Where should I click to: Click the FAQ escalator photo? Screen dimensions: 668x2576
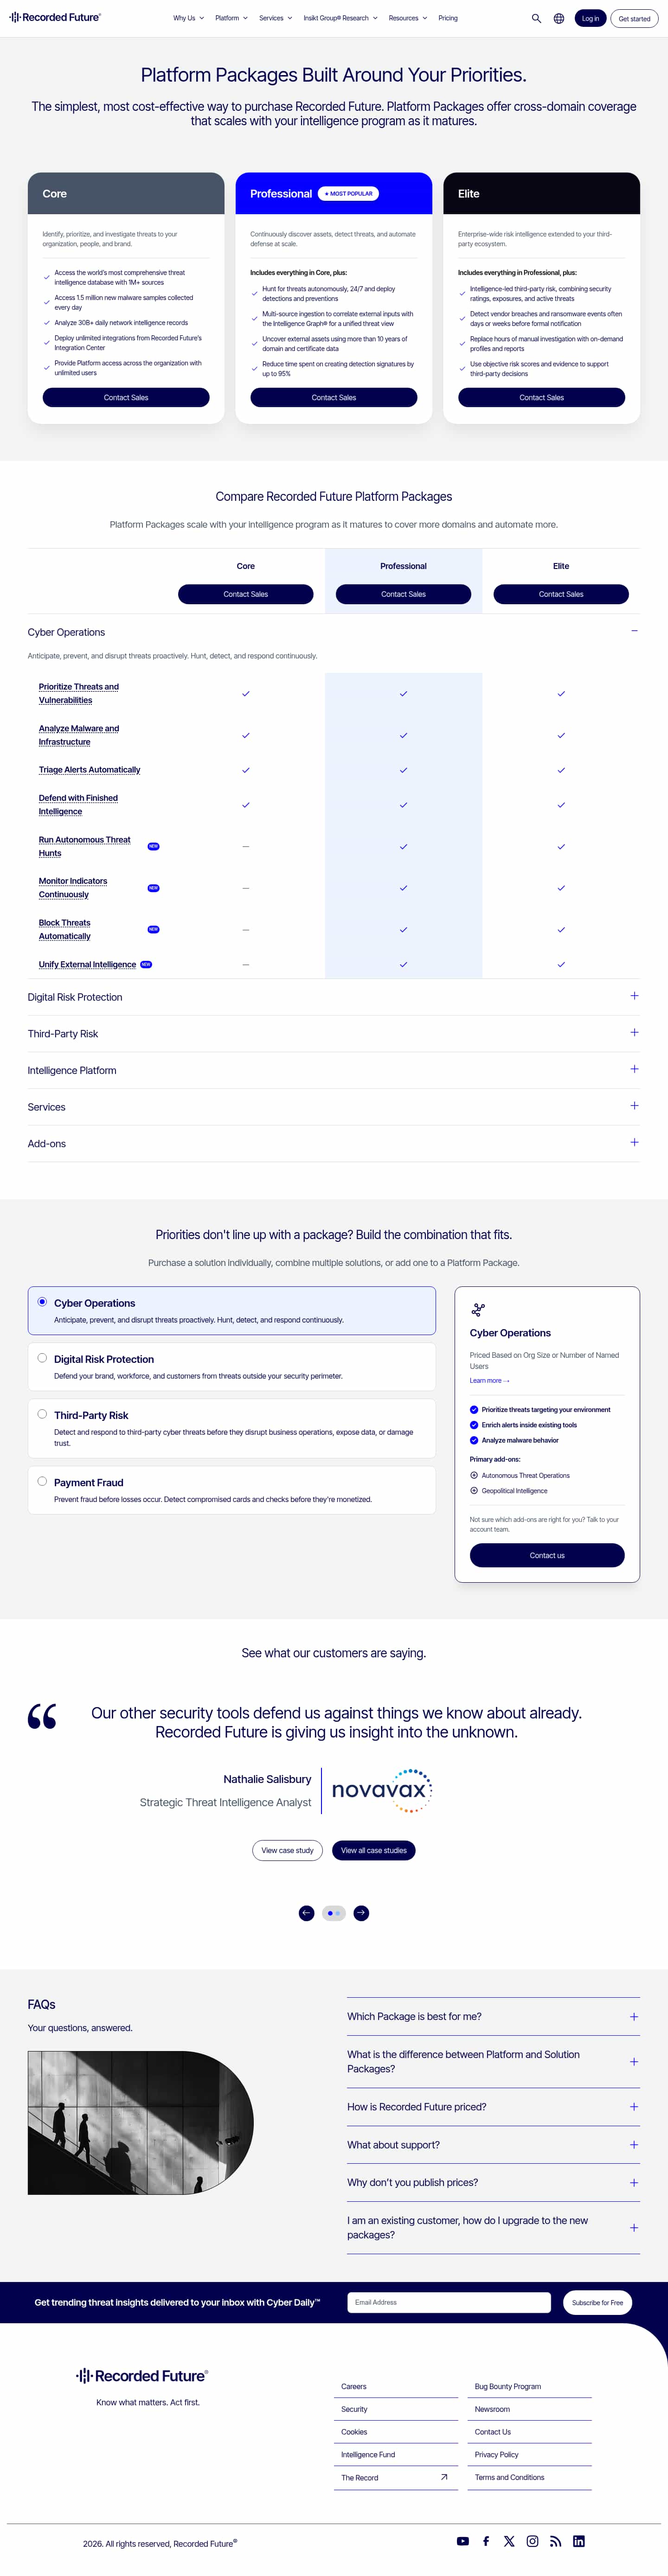click(x=140, y=2123)
